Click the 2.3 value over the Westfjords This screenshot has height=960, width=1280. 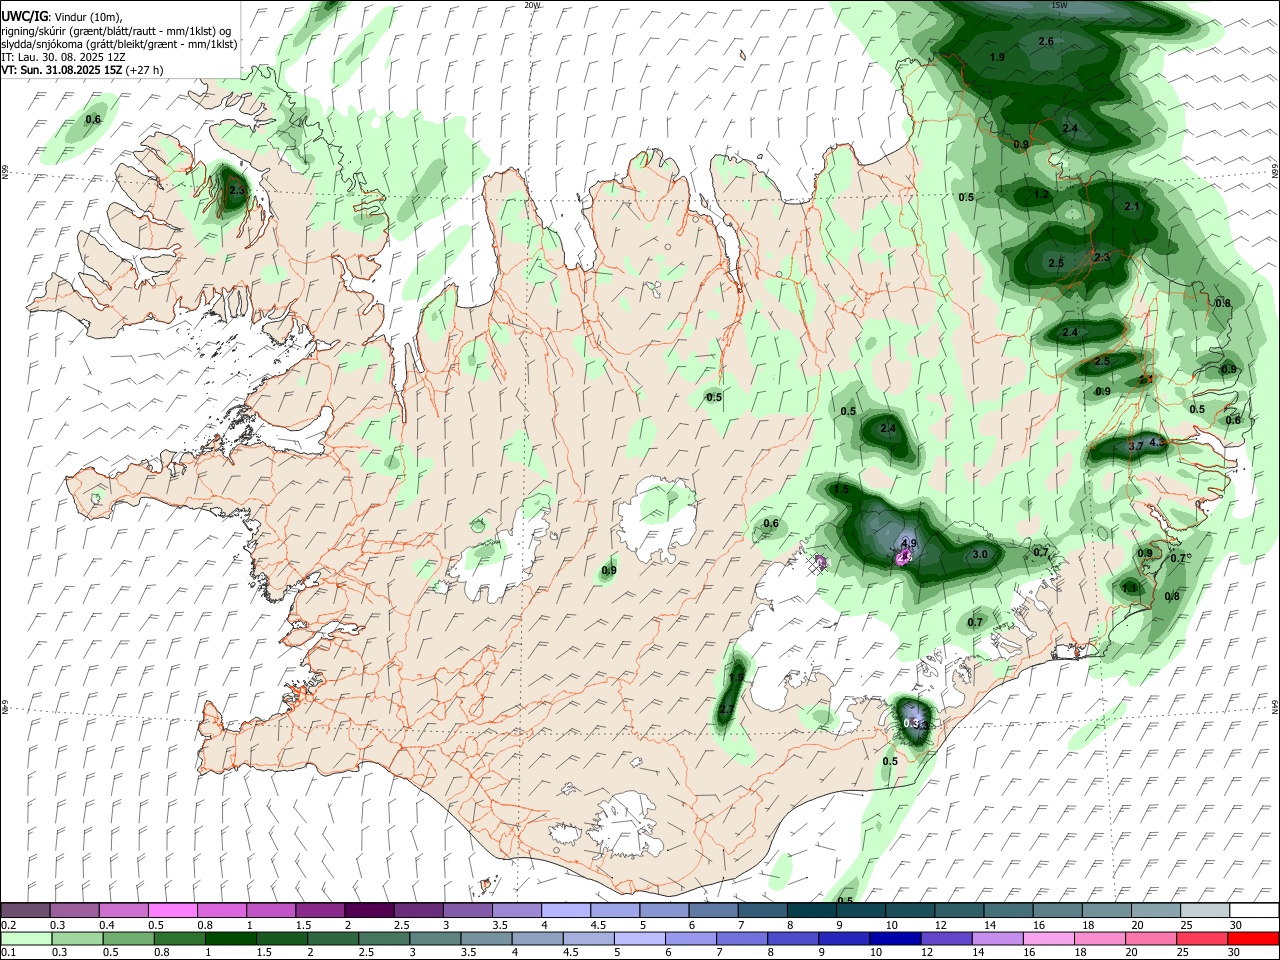pyautogui.click(x=237, y=190)
